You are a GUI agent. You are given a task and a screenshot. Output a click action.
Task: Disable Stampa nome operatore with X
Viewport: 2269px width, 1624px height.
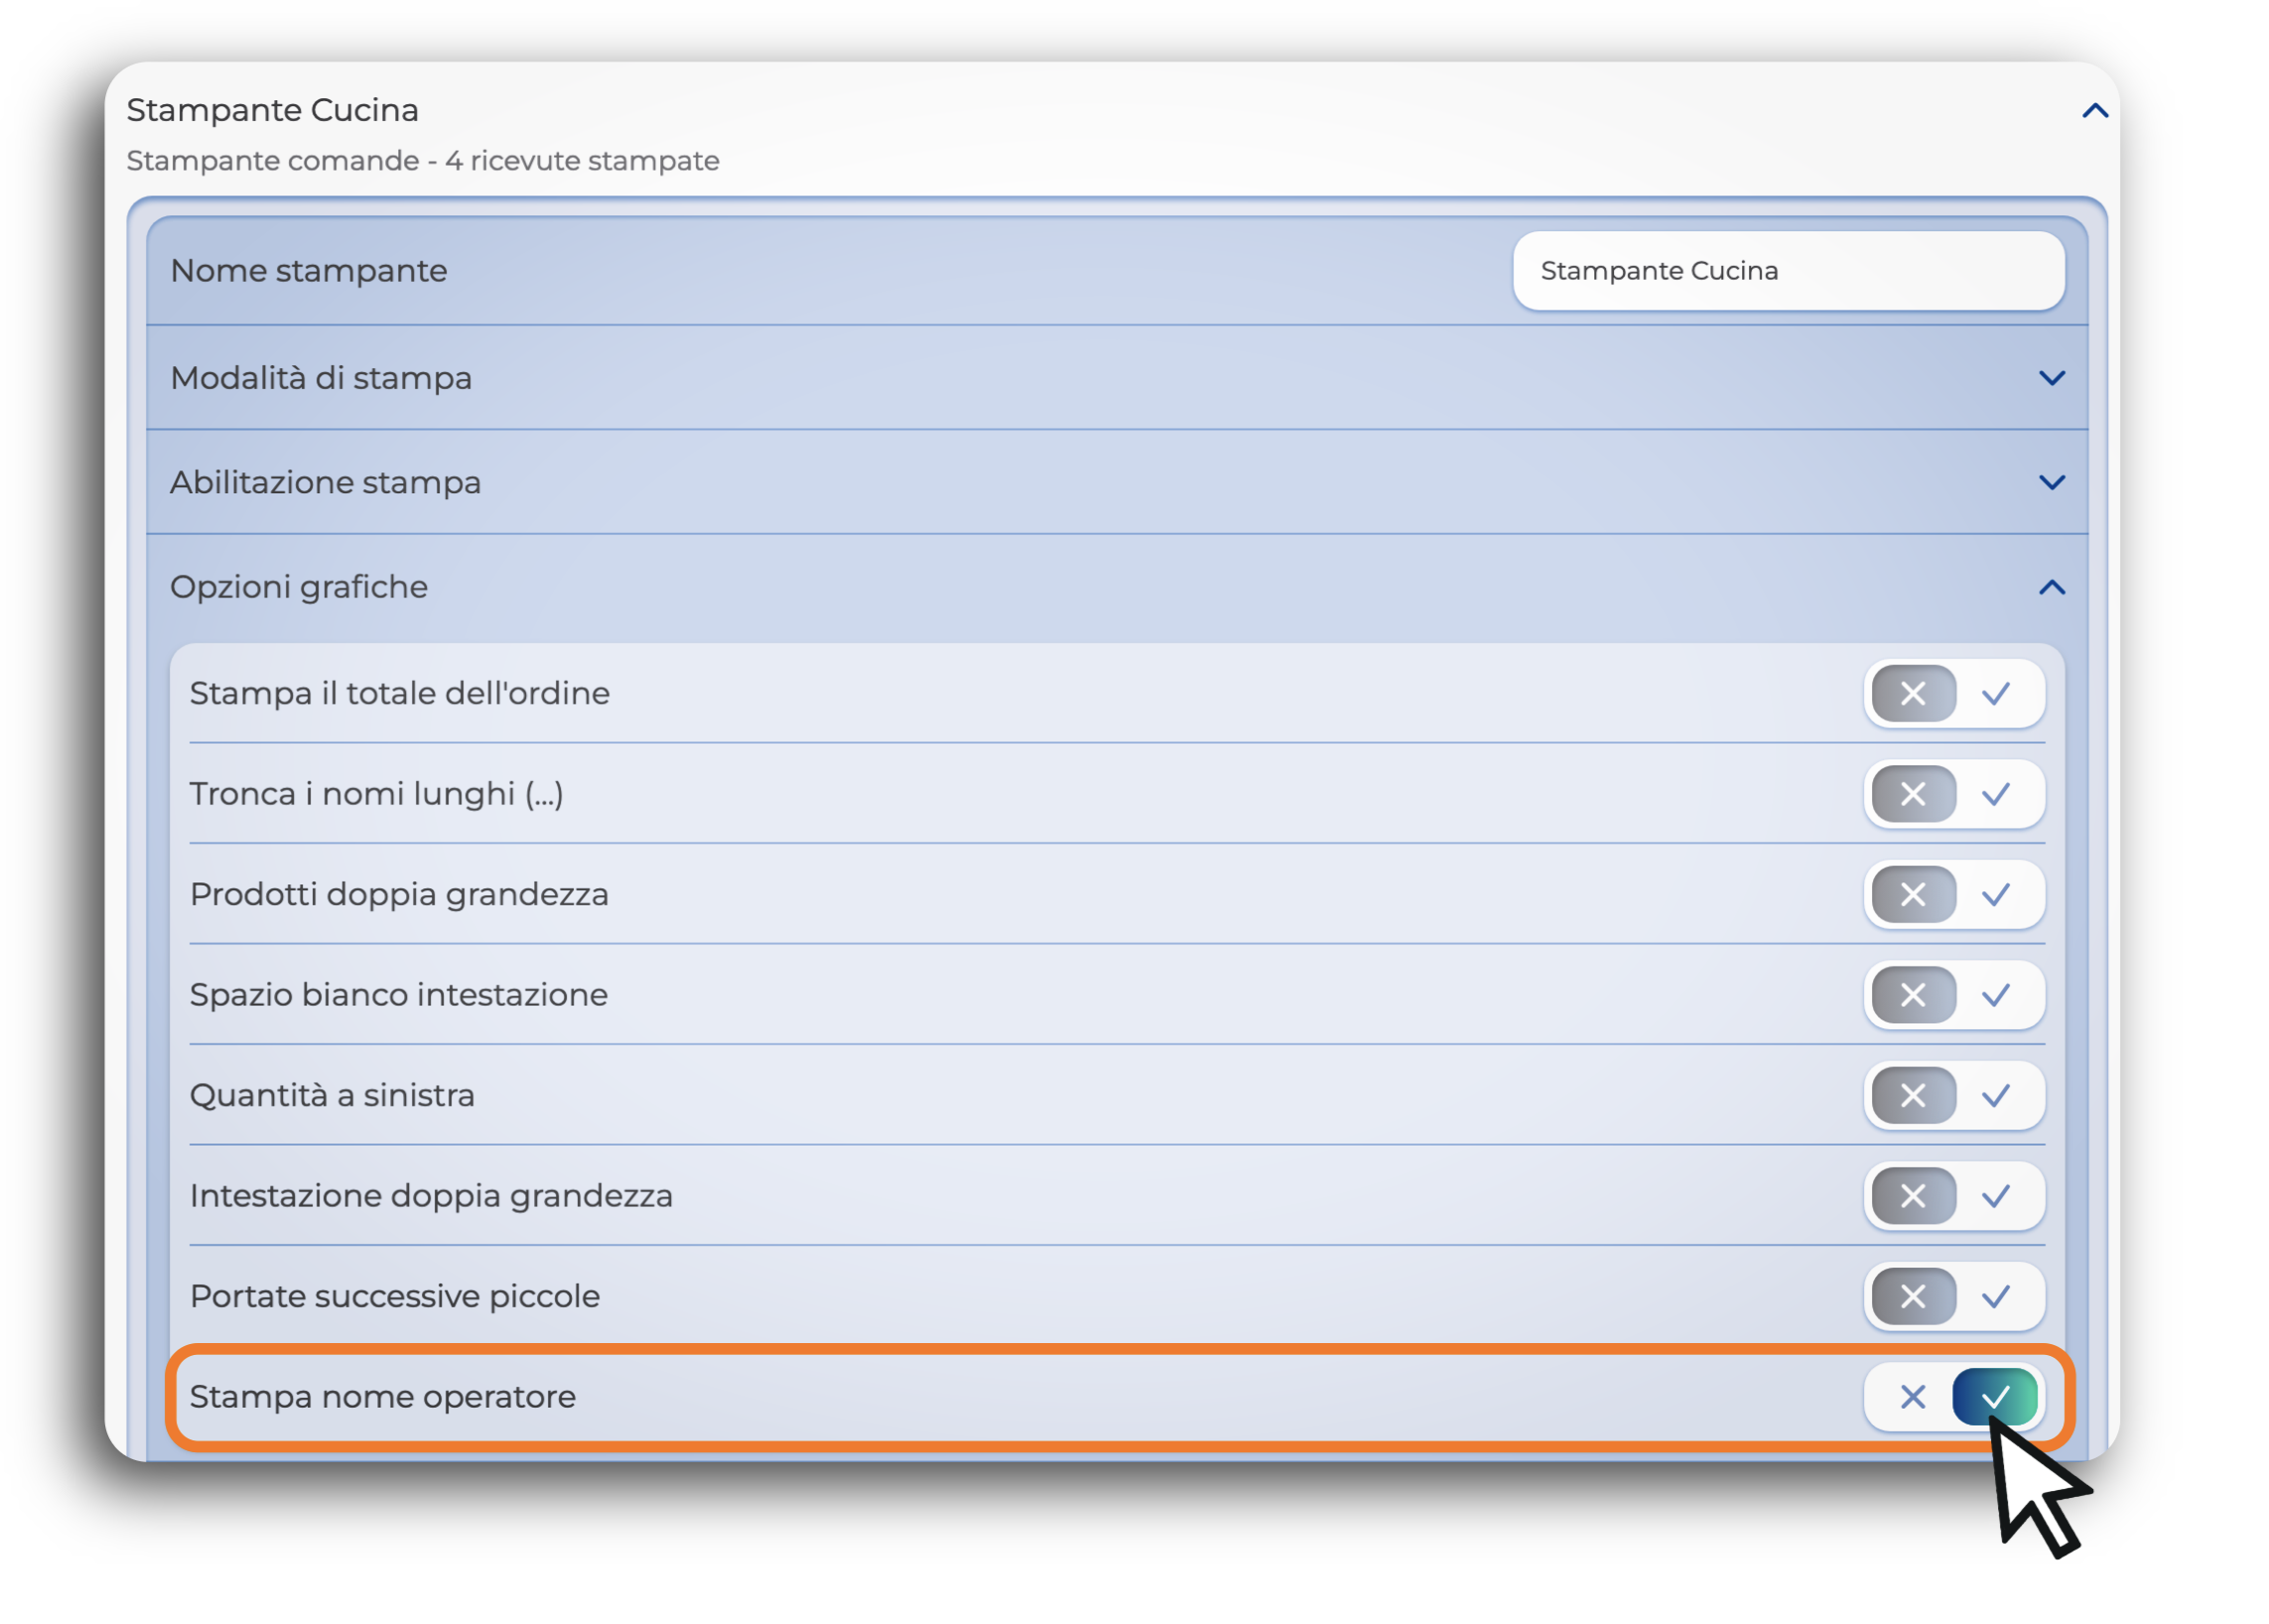(1912, 1397)
